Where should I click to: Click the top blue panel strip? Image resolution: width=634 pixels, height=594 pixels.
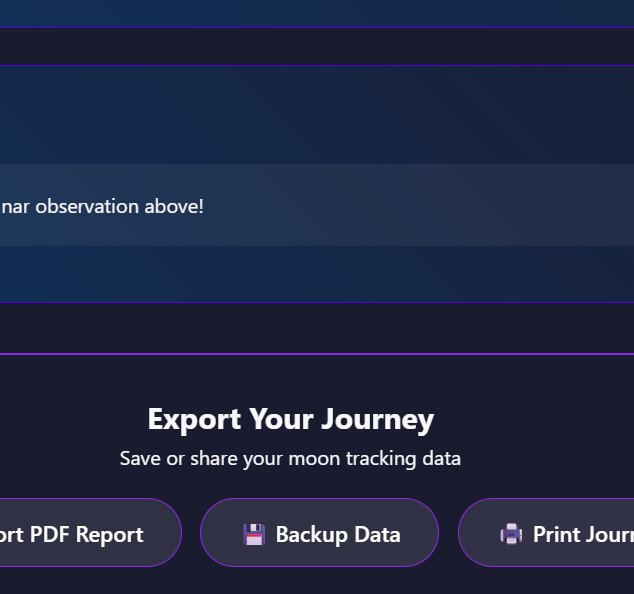point(300,12)
